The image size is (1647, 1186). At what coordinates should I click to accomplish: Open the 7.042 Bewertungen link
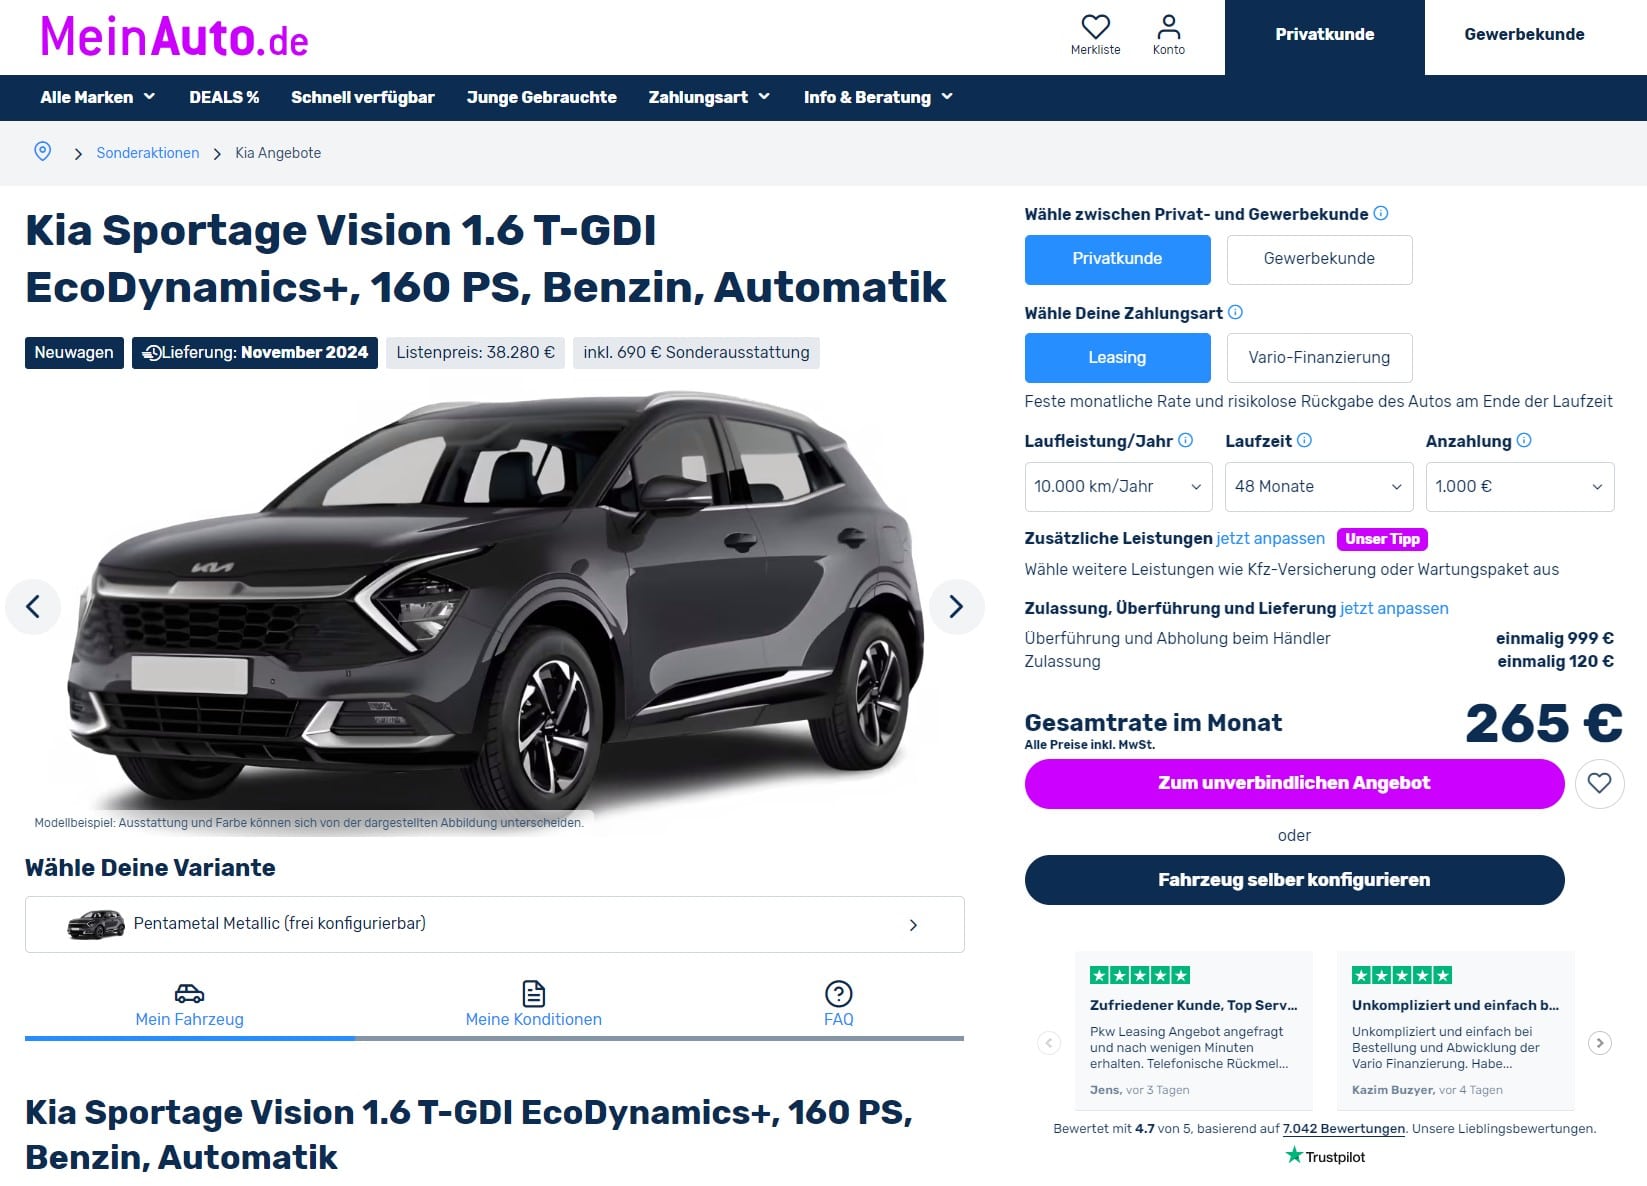[x=1344, y=1128]
